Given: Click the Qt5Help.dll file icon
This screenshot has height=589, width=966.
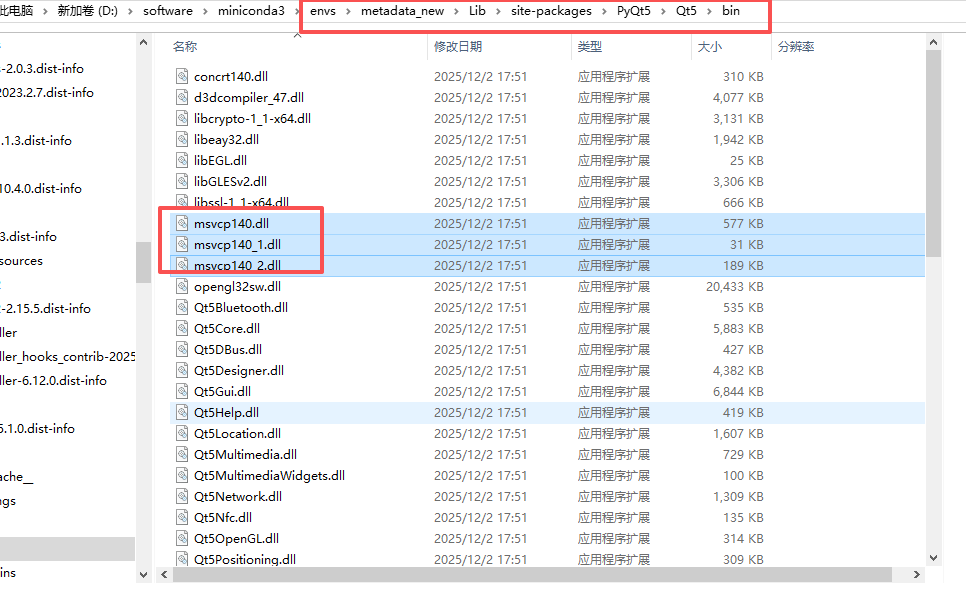Looking at the screenshot, I should click(x=182, y=412).
